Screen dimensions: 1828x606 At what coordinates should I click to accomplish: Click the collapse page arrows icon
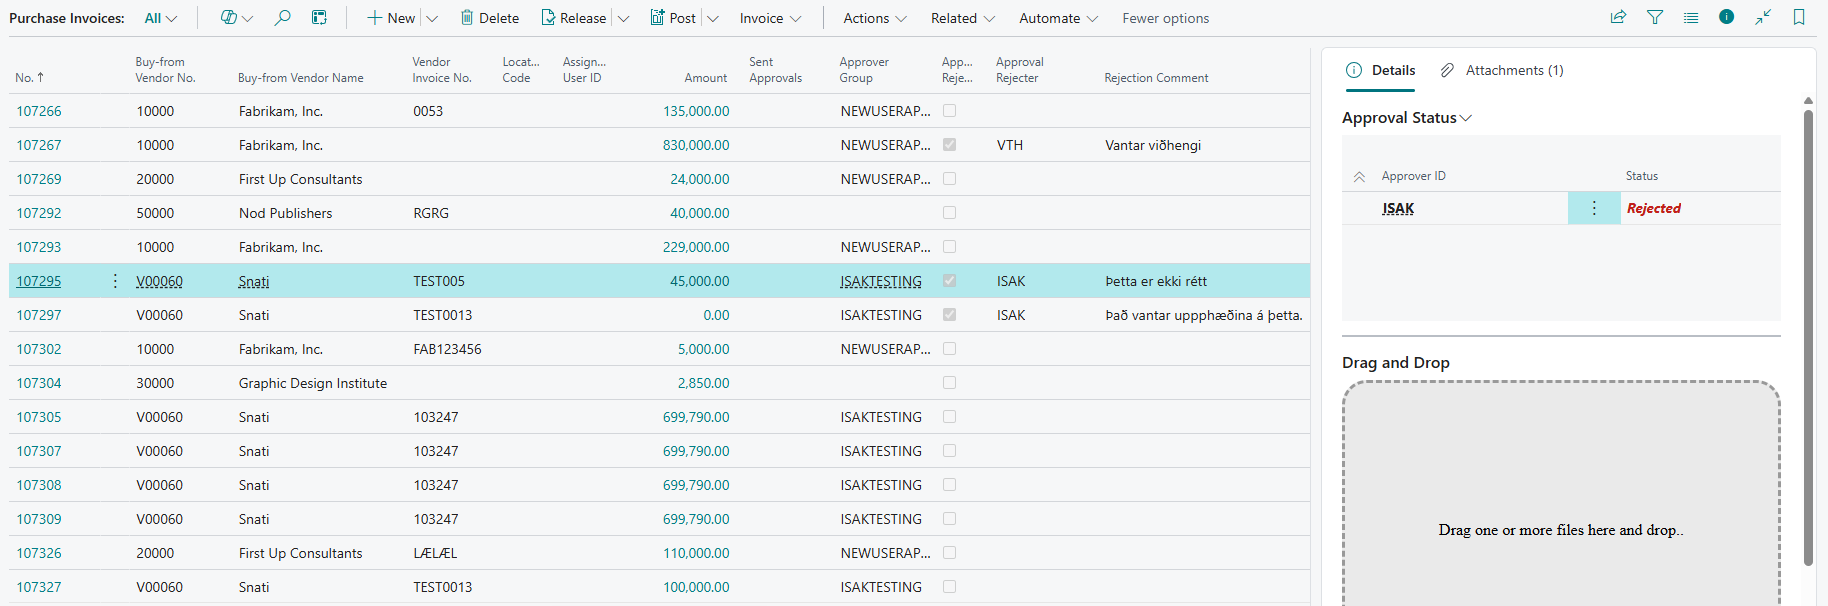pyautogui.click(x=1763, y=17)
